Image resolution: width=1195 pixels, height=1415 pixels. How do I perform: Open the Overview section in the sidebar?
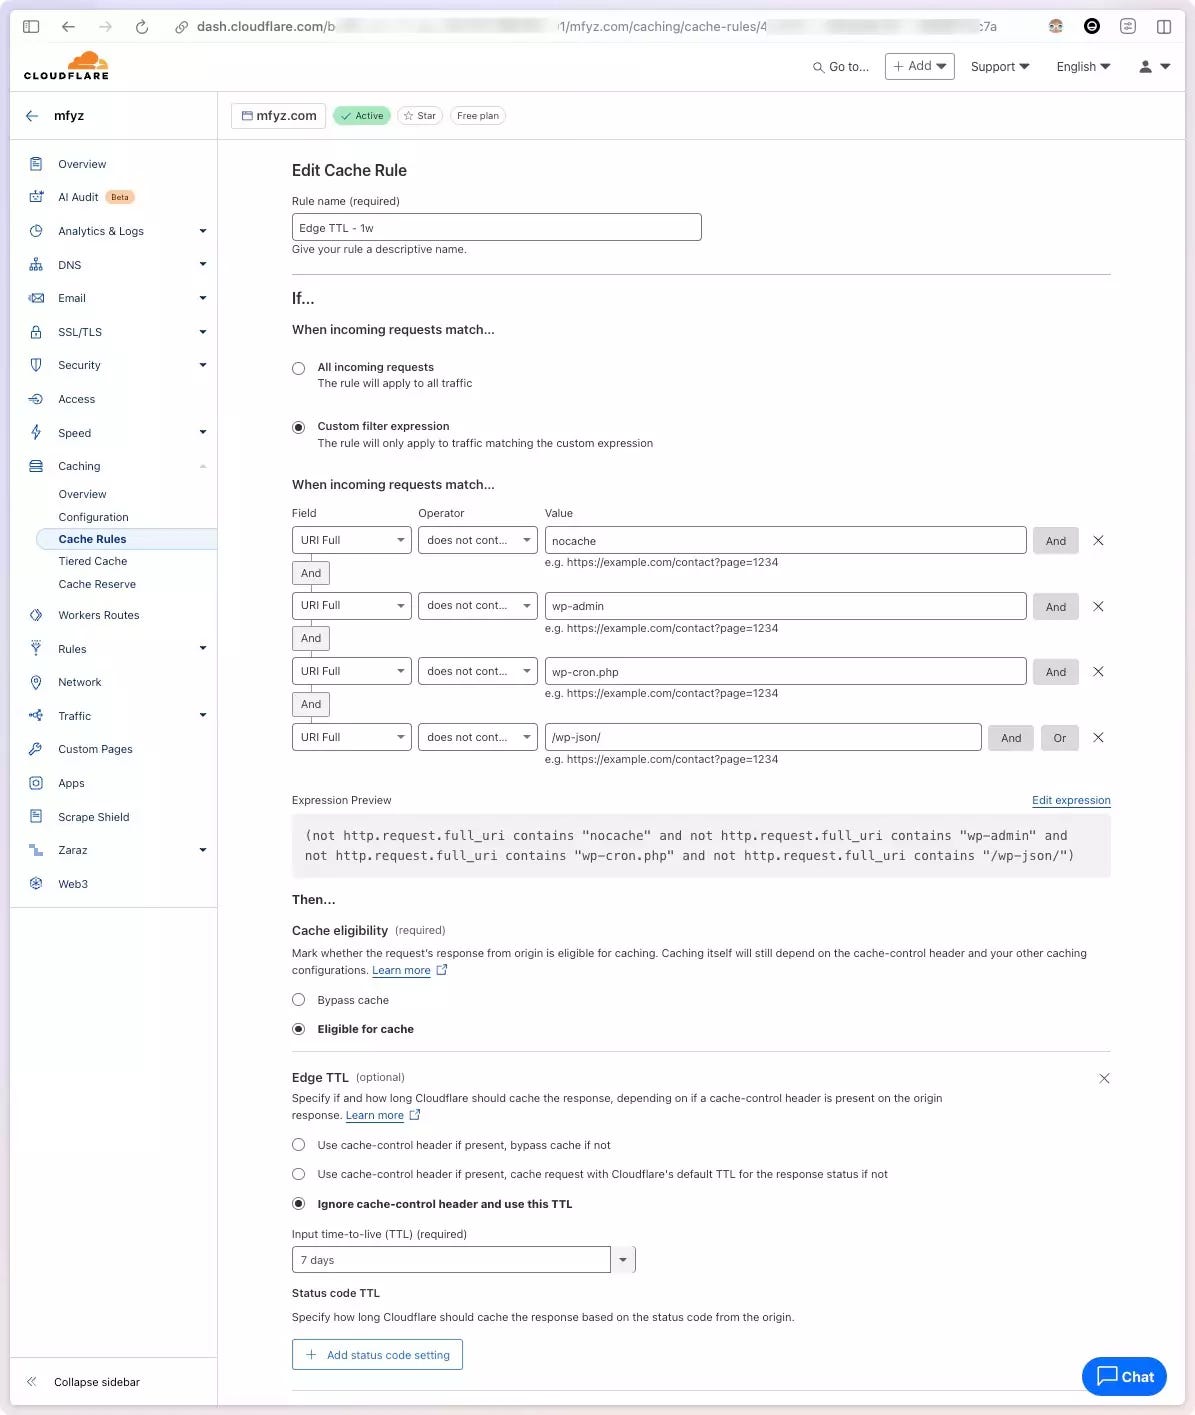[81, 163]
